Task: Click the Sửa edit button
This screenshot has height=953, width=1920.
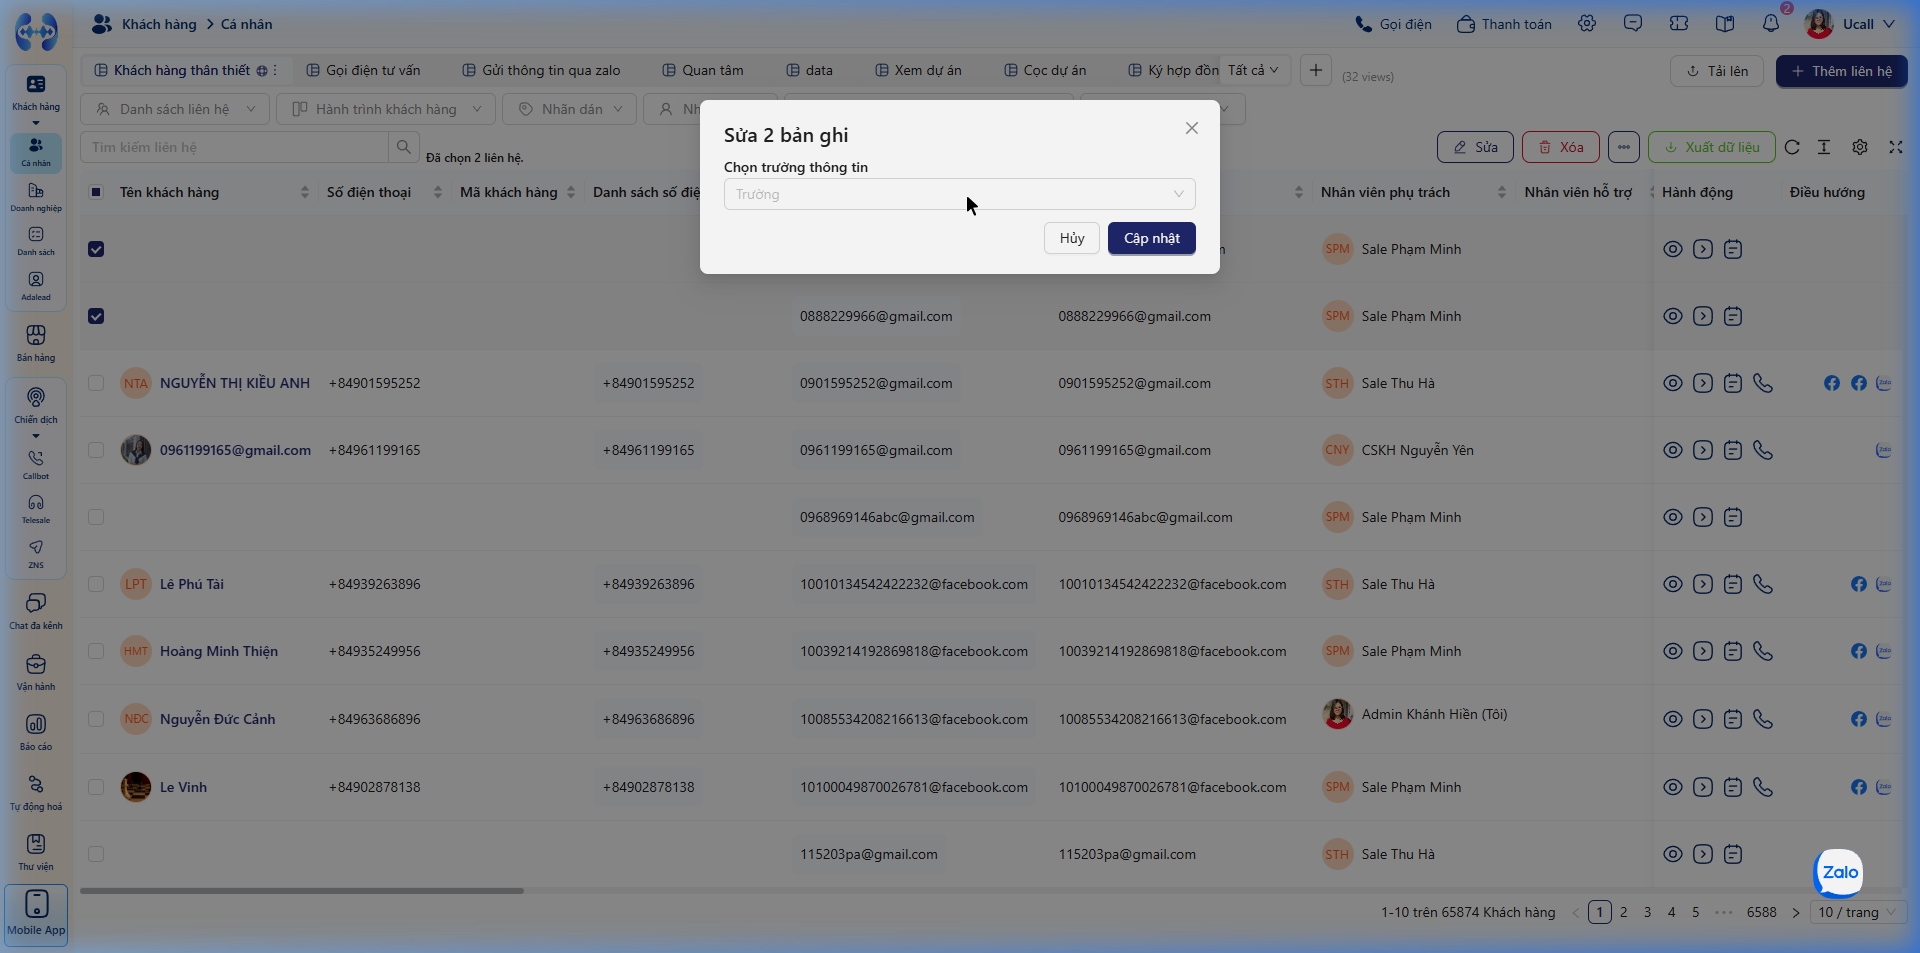Action: (1475, 147)
